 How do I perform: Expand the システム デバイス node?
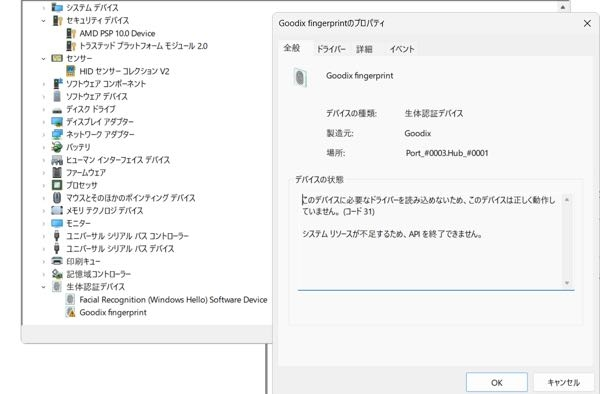[43, 8]
